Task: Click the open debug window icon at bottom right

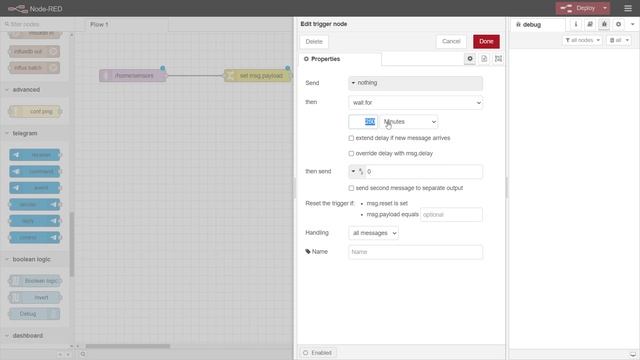Action: 633,354
